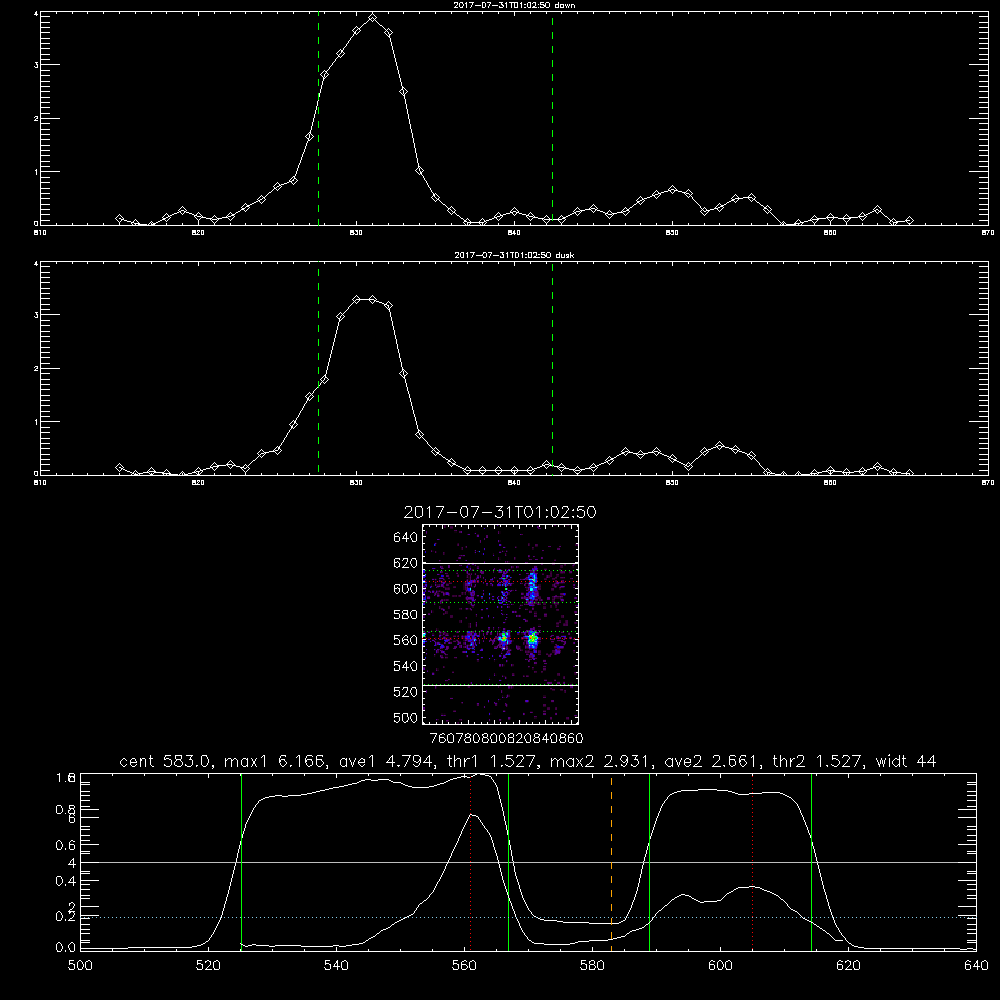This screenshot has width=1000, height=1000.
Task: Click the y-axis label 620 beside spectral image
Action: [406, 563]
